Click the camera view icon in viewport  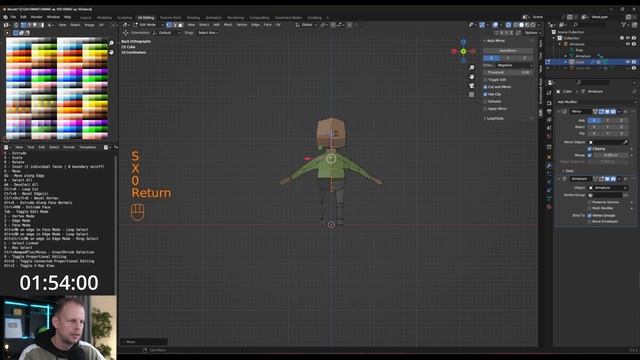tap(472, 86)
